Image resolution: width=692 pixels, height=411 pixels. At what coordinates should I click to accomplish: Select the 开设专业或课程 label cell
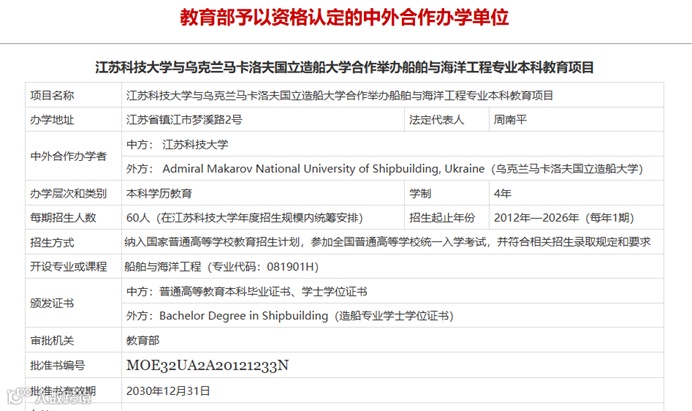(73, 267)
